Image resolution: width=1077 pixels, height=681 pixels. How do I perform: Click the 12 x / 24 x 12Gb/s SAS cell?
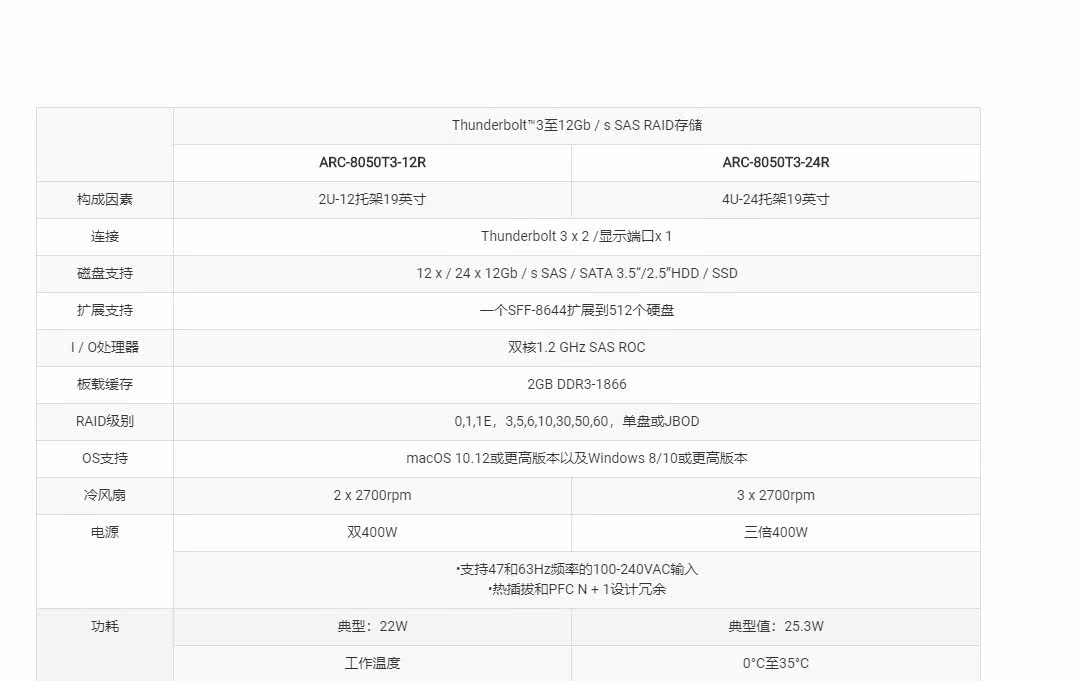pyautogui.click(x=576, y=274)
